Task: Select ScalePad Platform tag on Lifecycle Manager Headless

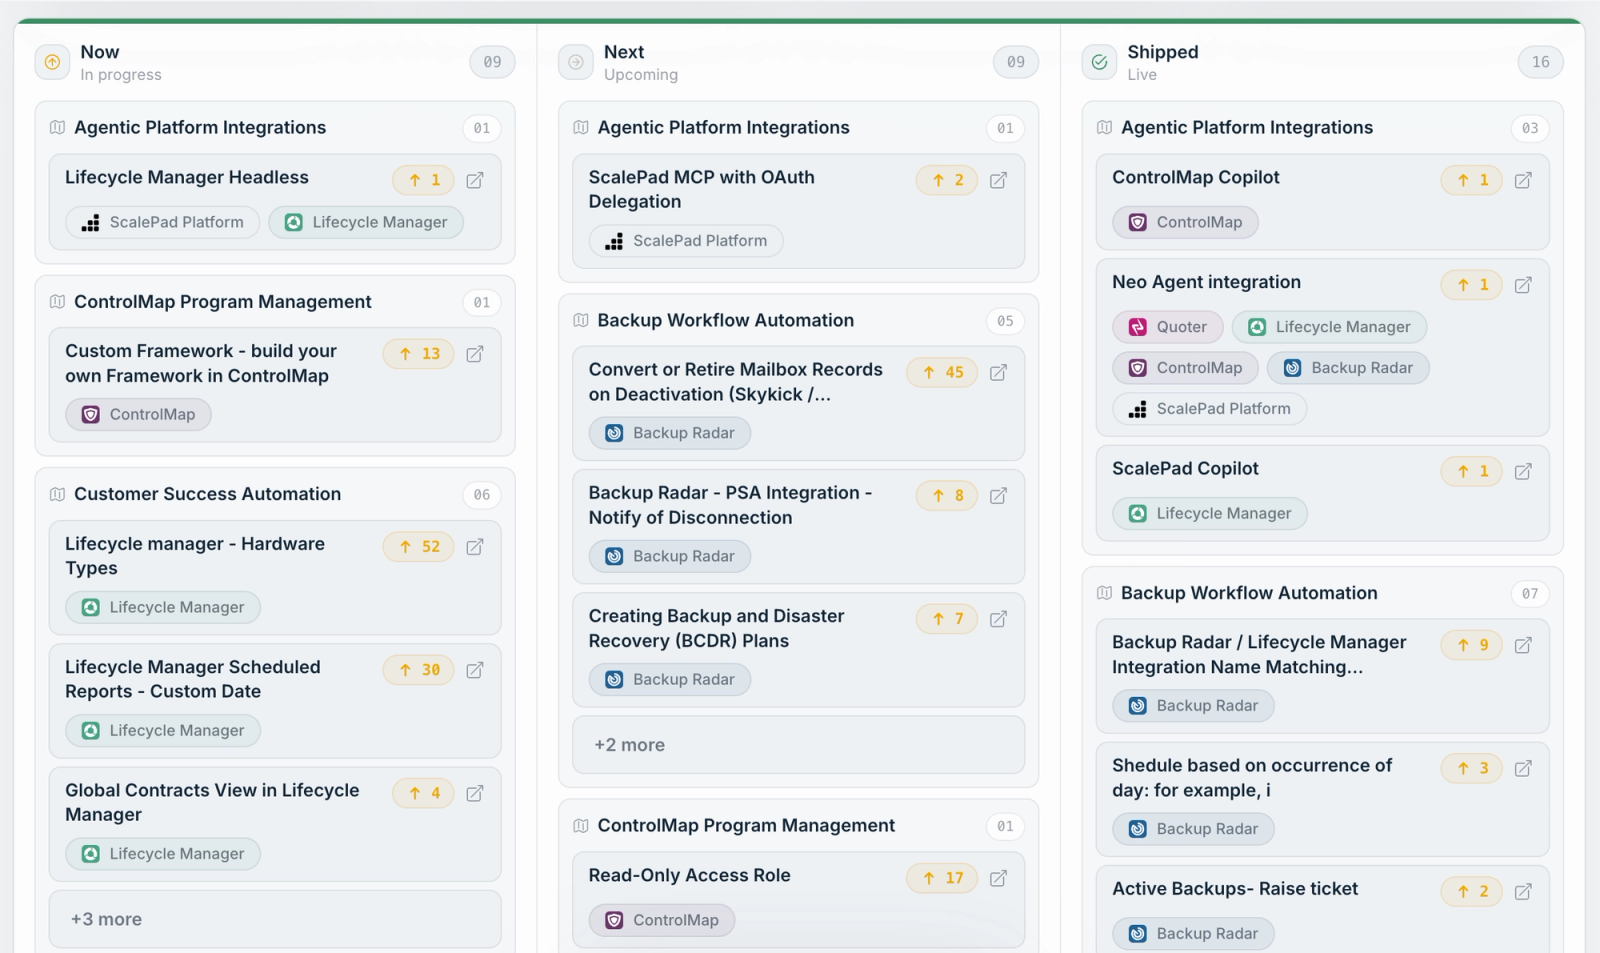Action: click(163, 222)
